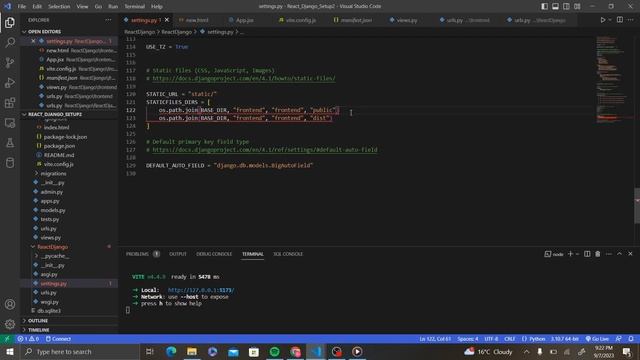
Task: Open the Terminal menu
Action: [x=135, y=7]
